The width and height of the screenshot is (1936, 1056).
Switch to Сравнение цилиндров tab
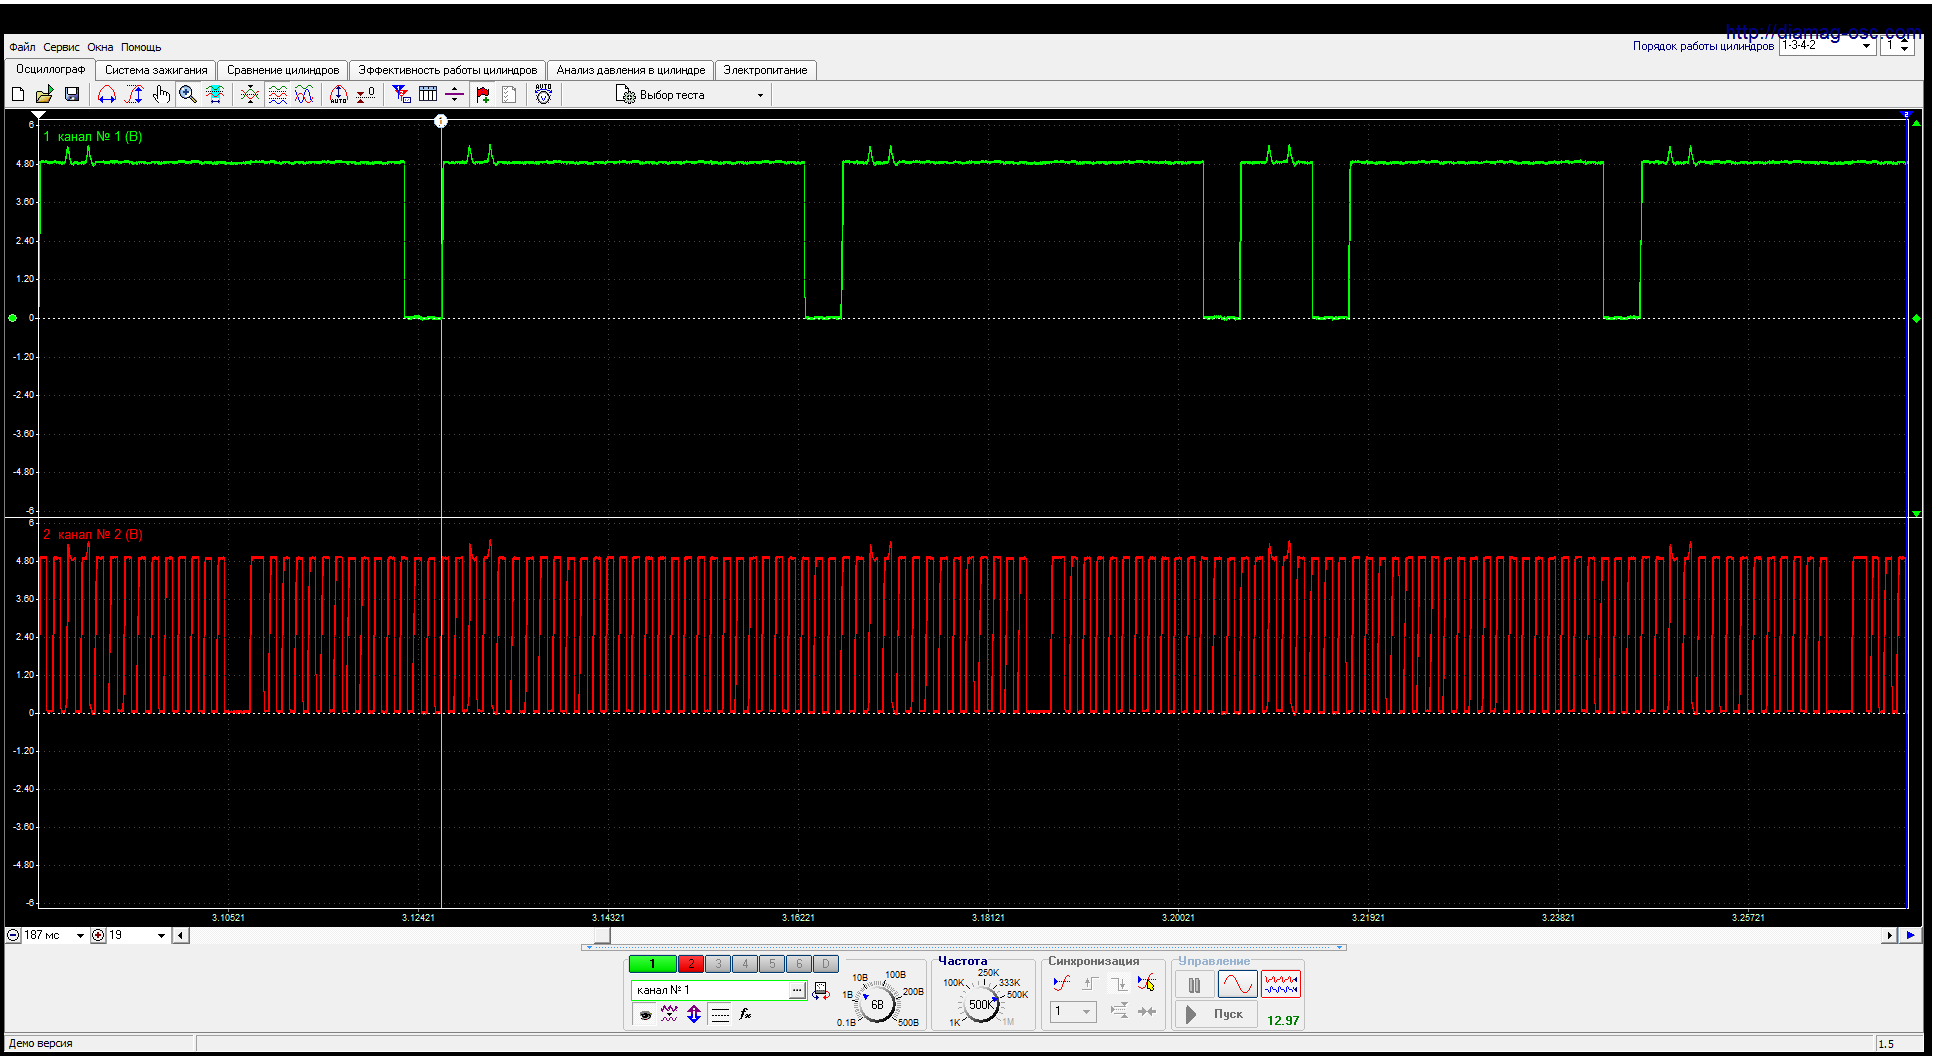tap(283, 70)
